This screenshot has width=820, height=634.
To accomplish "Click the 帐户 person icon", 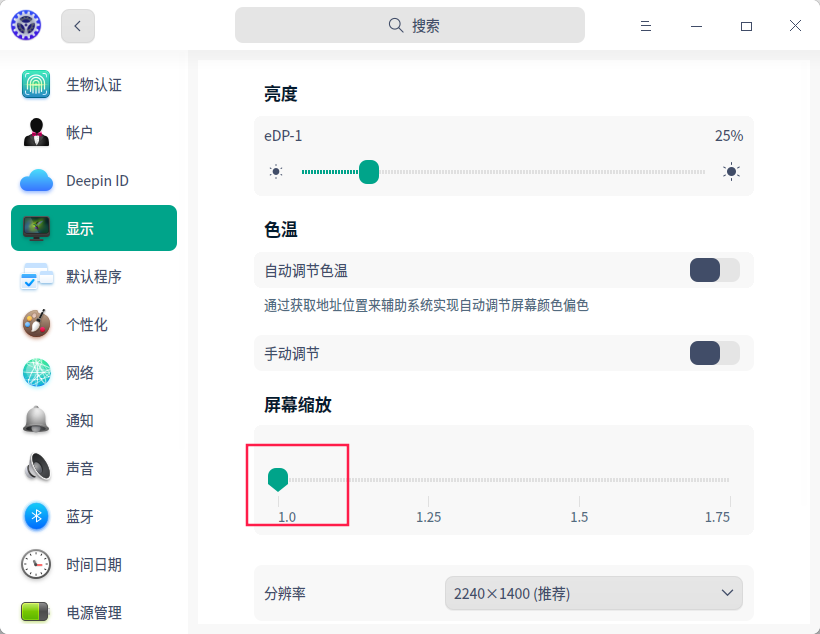I will pyautogui.click(x=36, y=132).
